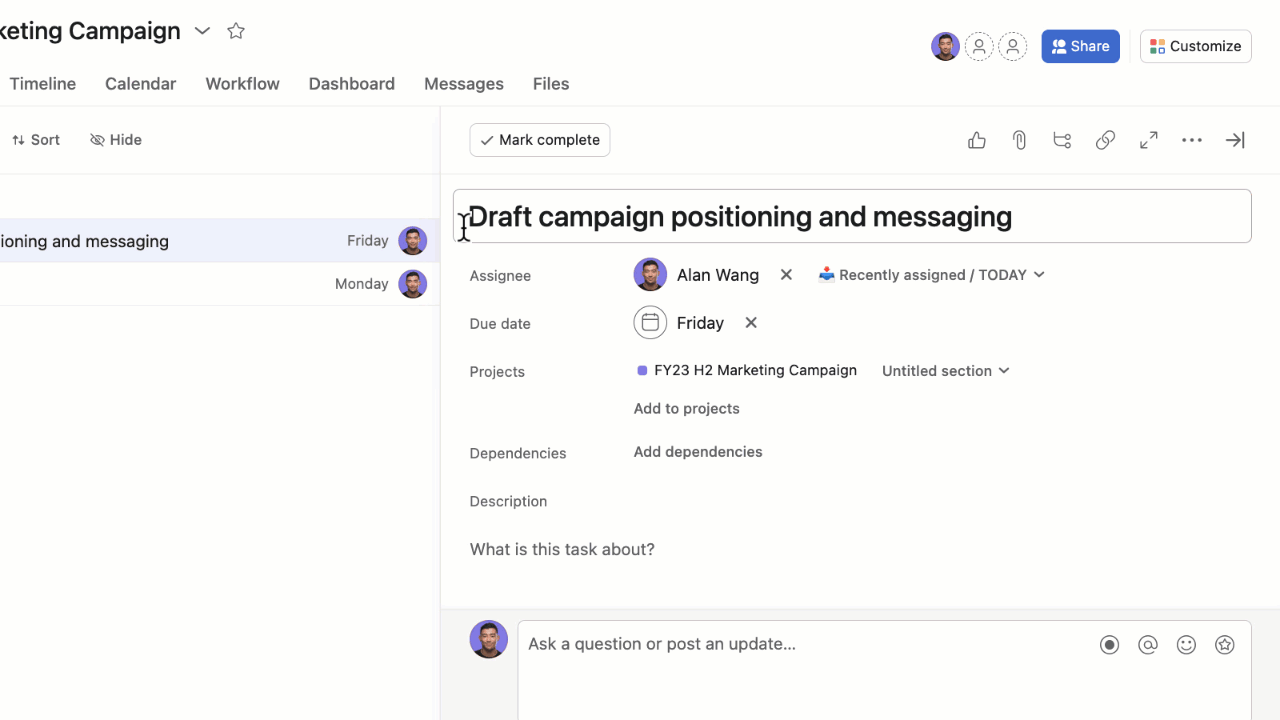
Task: Mark the task complete
Action: 539,140
